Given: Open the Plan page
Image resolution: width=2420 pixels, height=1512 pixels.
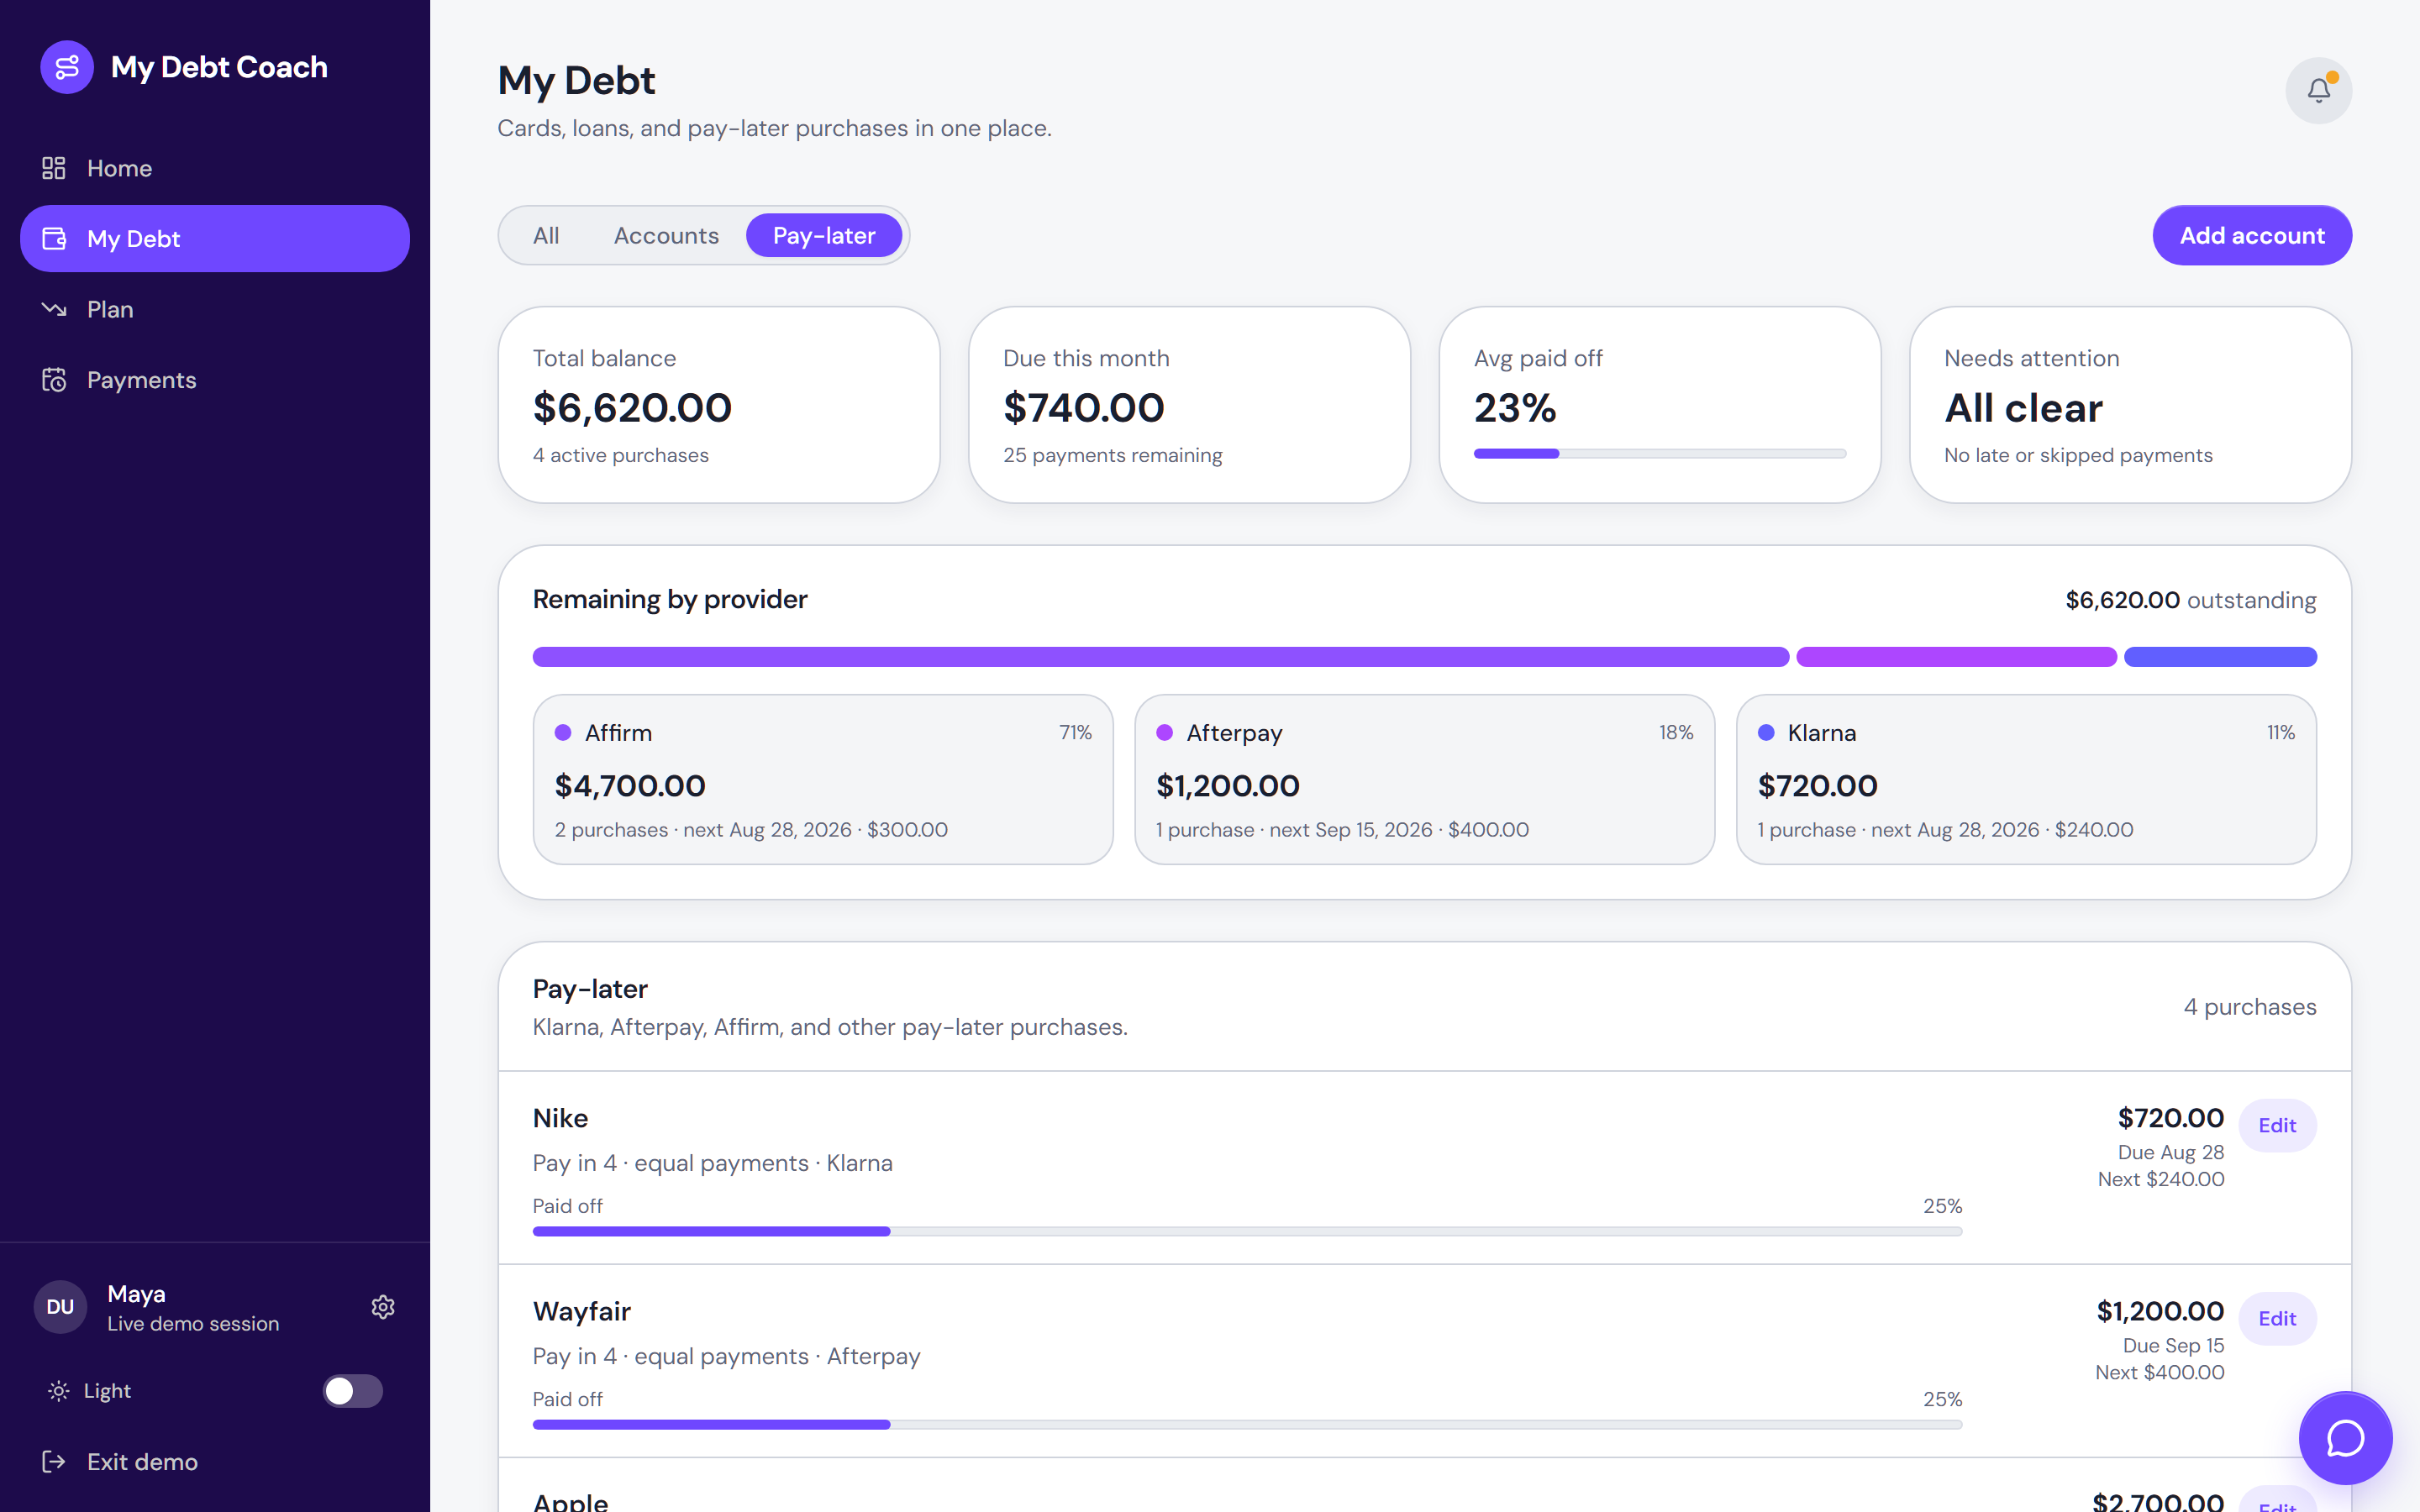Looking at the screenshot, I should pyautogui.click(x=215, y=309).
